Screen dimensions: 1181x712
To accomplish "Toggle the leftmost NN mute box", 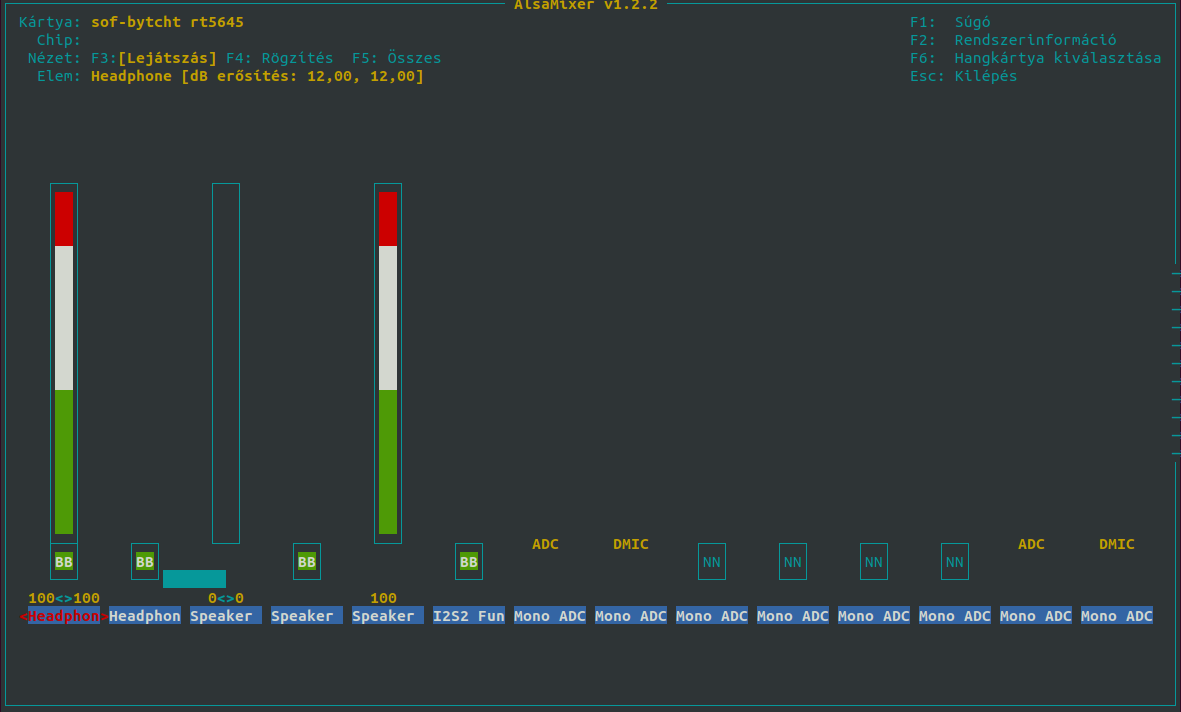I will [712, 561].
